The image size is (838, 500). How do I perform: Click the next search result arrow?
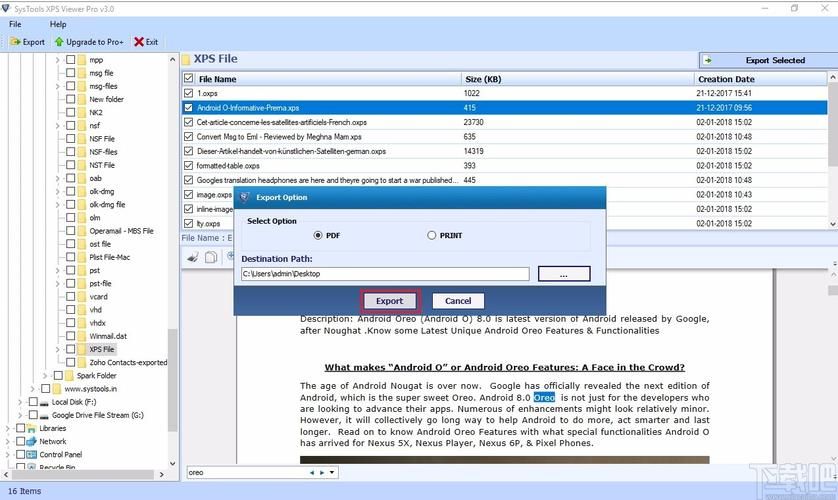point(322,473)
